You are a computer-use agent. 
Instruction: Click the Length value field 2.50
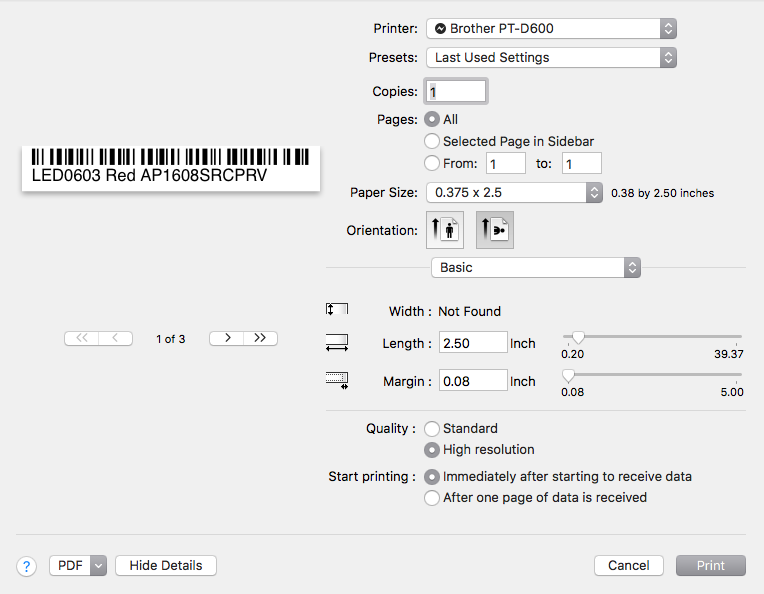pos(473,343)
